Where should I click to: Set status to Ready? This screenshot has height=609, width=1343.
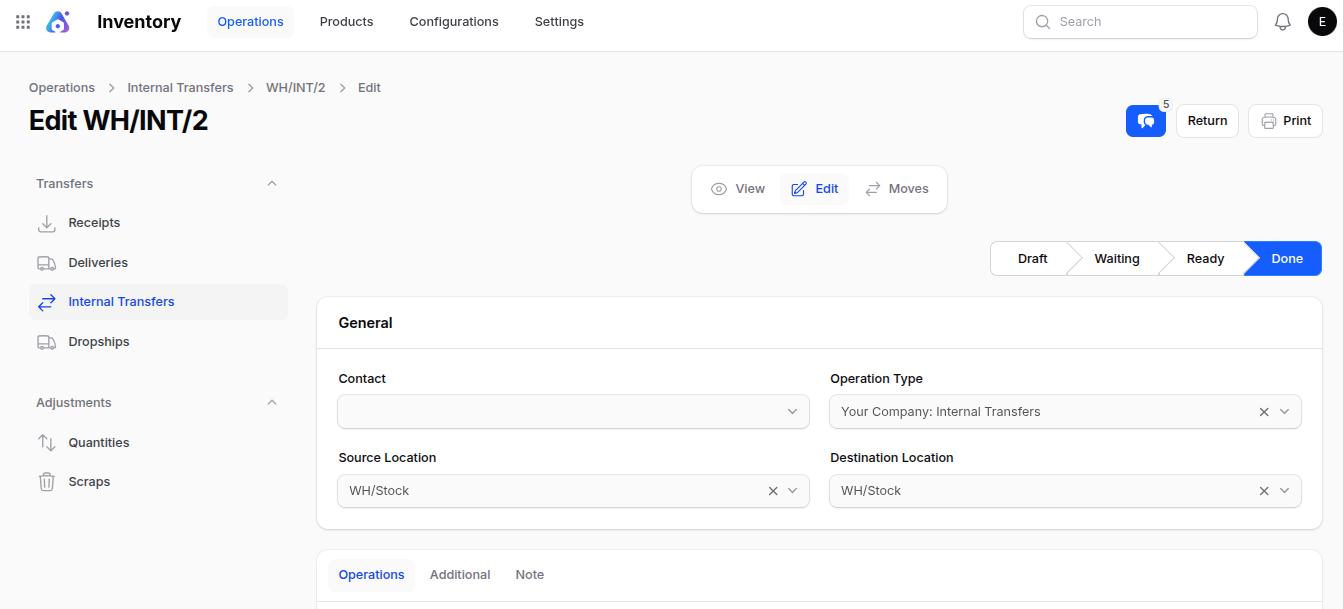click(x=1205, y=259)
